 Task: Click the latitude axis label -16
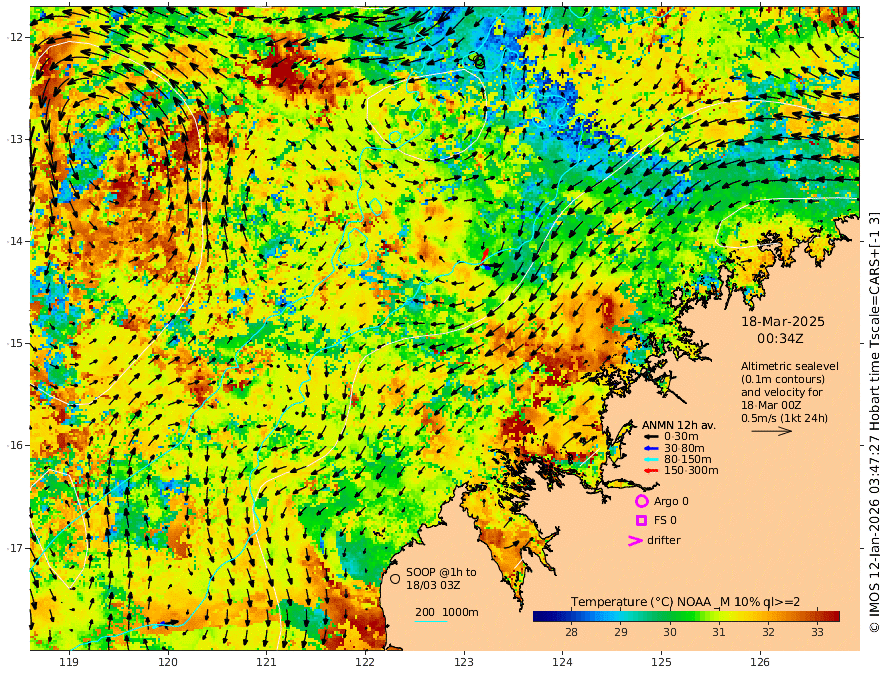click(15, 445)
